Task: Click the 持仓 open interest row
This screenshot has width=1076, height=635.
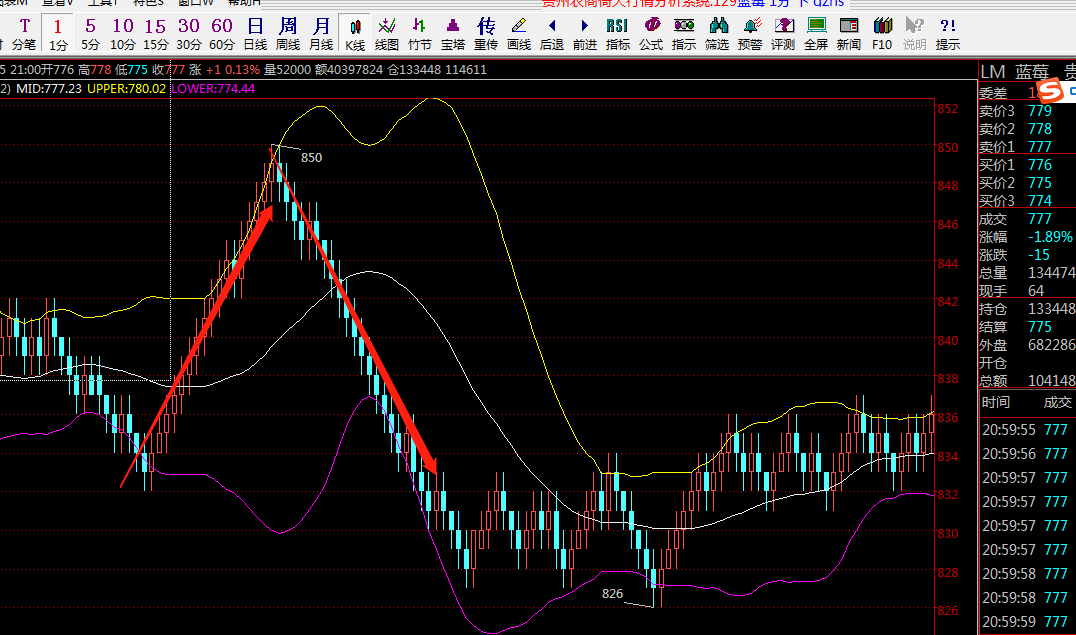Action: 1027,309
